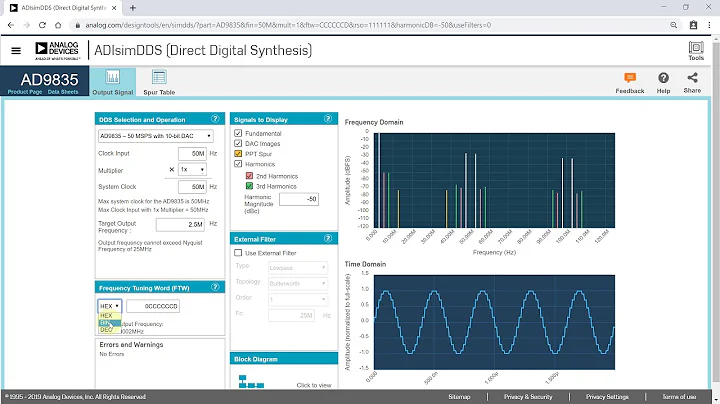Expand the Multiplier 1x dropdown
Image resolution: width=720 pixels, height=404 pixels.
click(192, 169)
